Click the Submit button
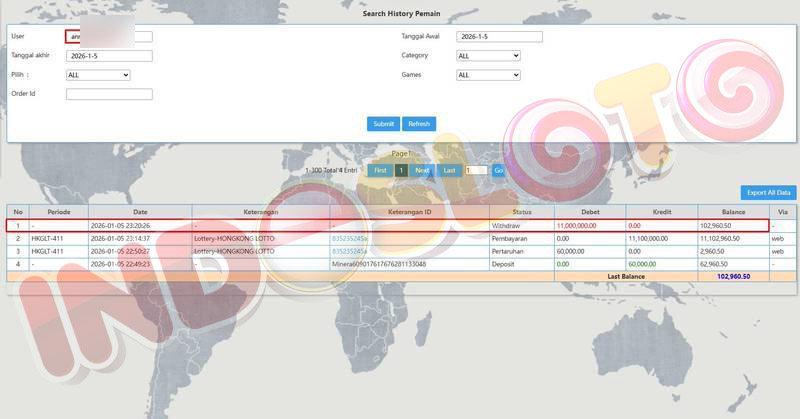This screenshot has width=800, height=419. point(383,124)
